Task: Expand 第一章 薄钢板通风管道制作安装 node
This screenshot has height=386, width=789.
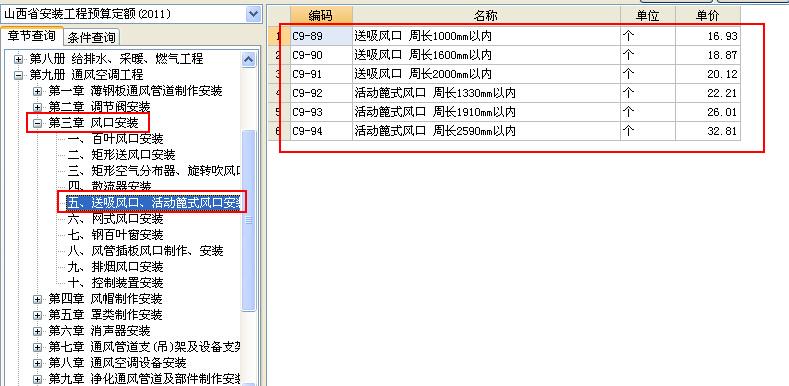Action: pos(37,92)
